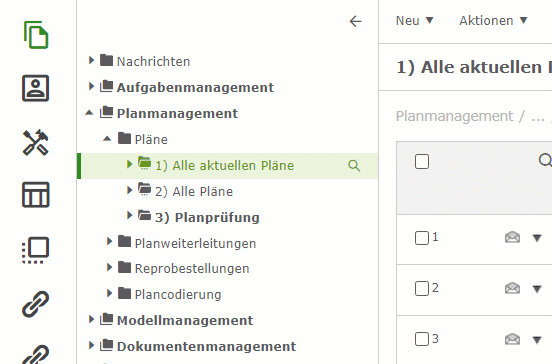The height and width of the screenshot is (364, 552).
Task: Open the documents icon in left sidebar
Action: coord(36,34)
